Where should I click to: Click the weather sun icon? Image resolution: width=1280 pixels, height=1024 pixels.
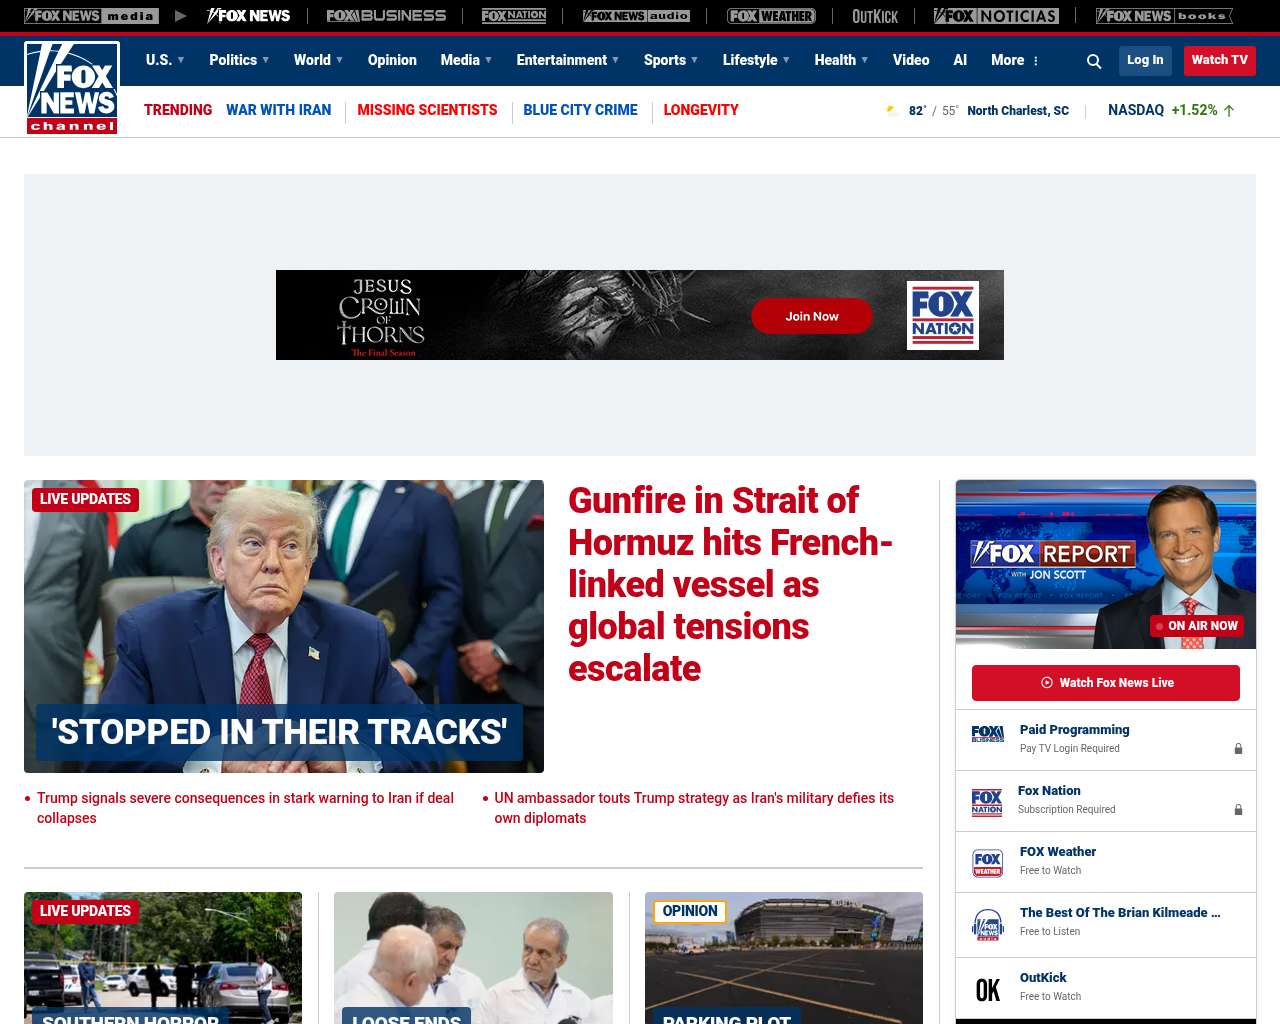coord(892,110)
